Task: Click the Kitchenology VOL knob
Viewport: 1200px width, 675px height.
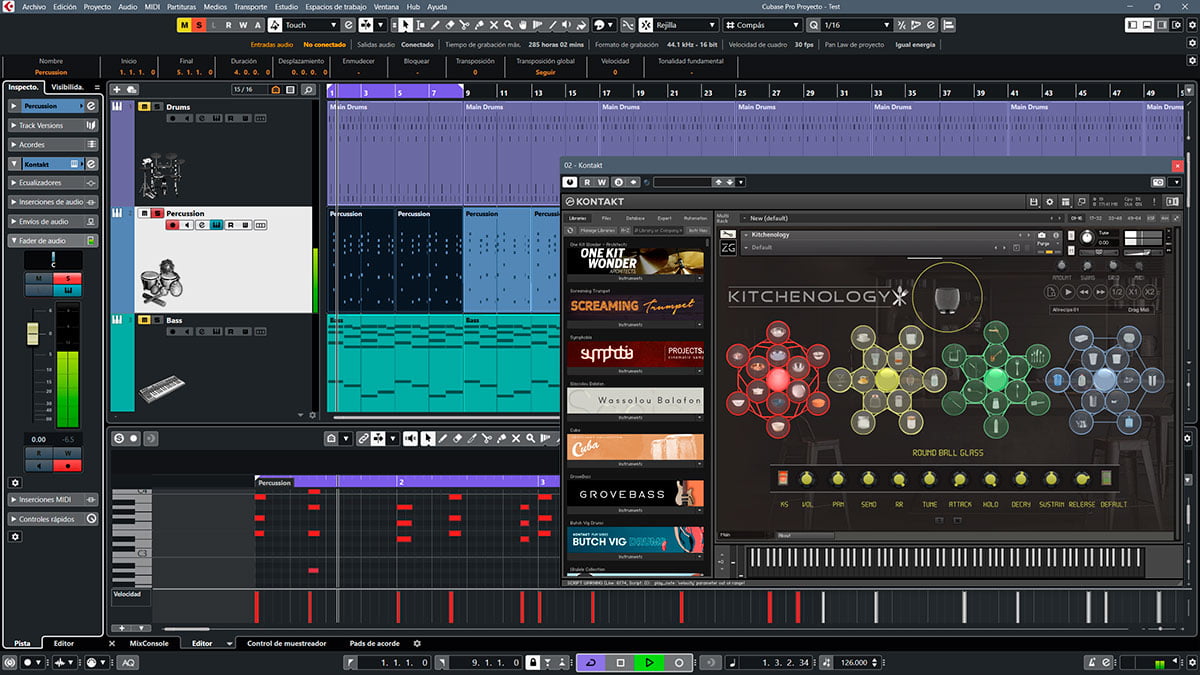Action: click(x=808, y=480)
